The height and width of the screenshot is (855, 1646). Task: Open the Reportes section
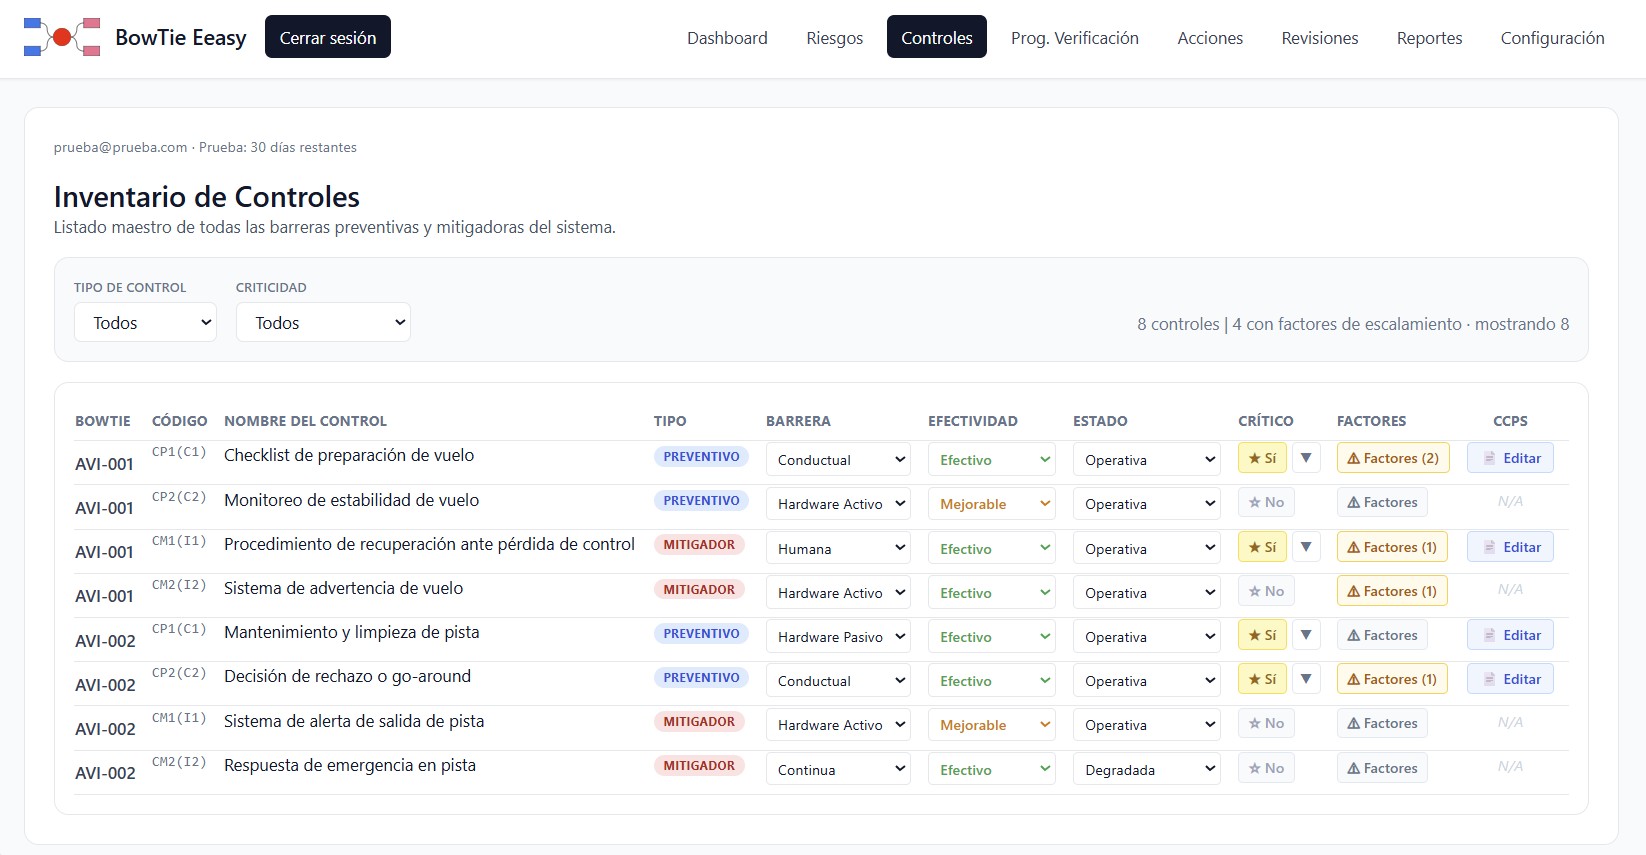point(1429,37)
